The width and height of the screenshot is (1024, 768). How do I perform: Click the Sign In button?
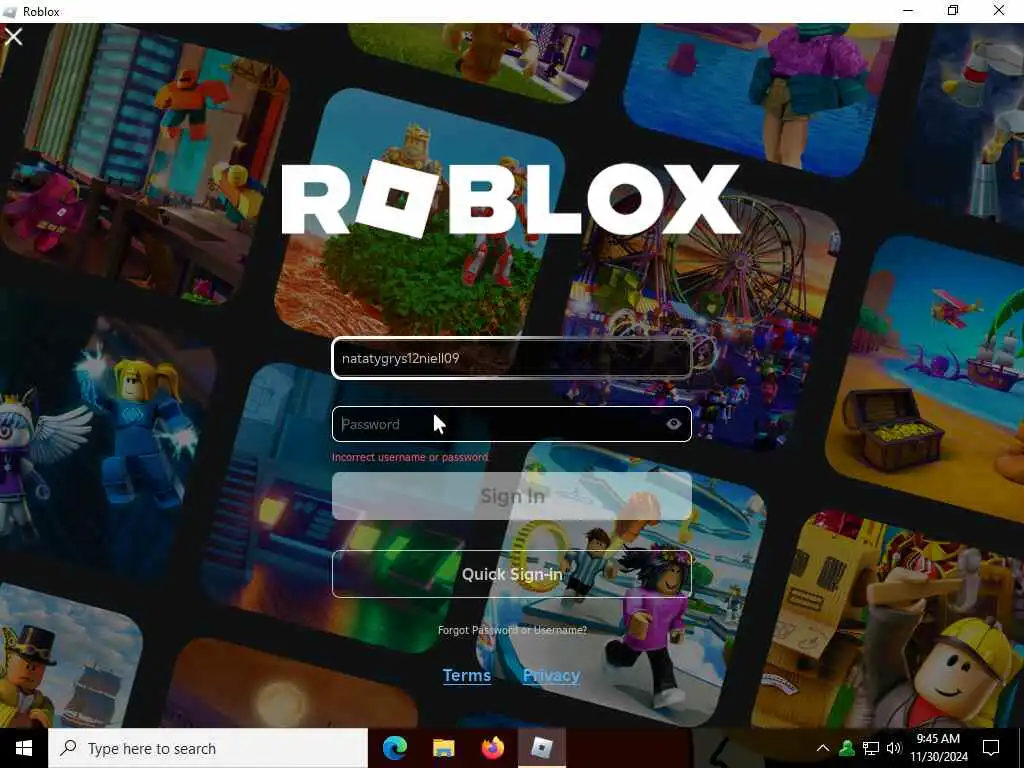[x=511, y=496]
